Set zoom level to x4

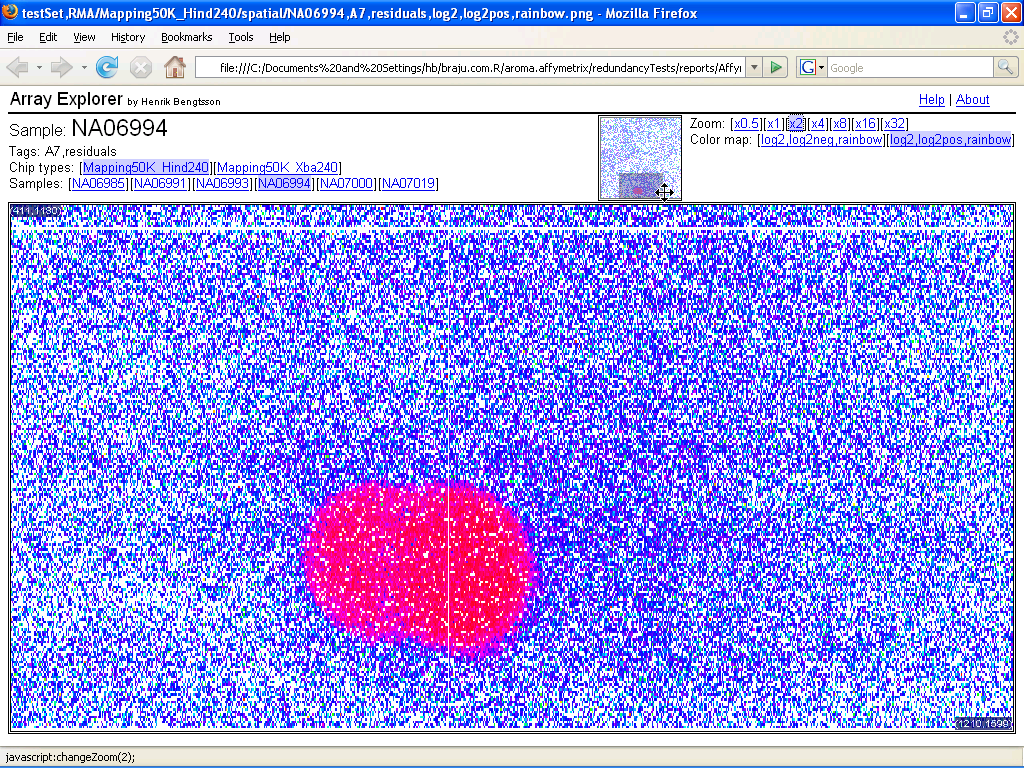point(818,124)
